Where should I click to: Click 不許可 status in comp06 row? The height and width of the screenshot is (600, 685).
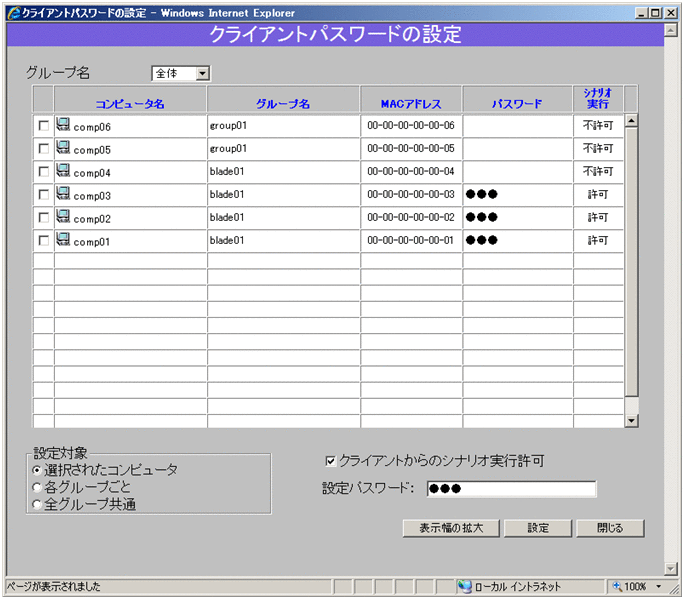point(598,125)
